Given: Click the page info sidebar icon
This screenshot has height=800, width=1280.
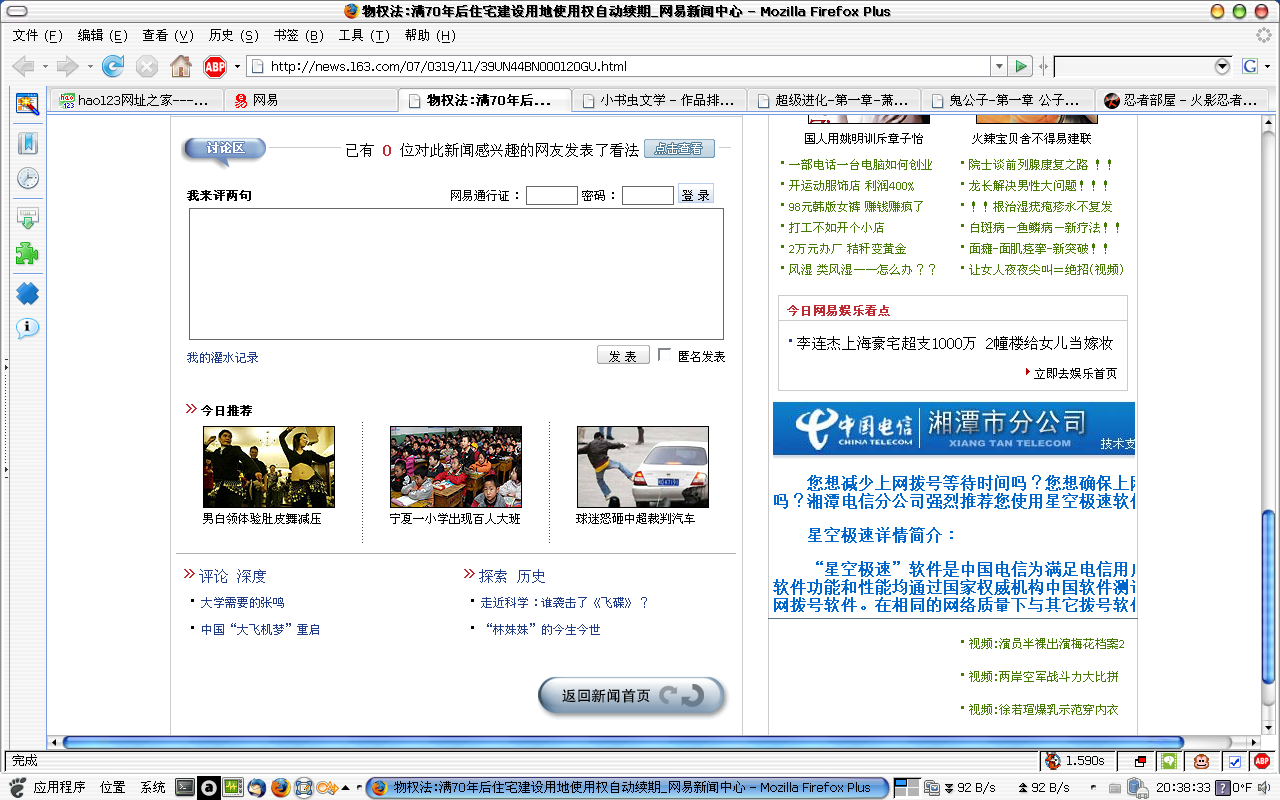Looking at the screenshot, I should tap(28, 328).
